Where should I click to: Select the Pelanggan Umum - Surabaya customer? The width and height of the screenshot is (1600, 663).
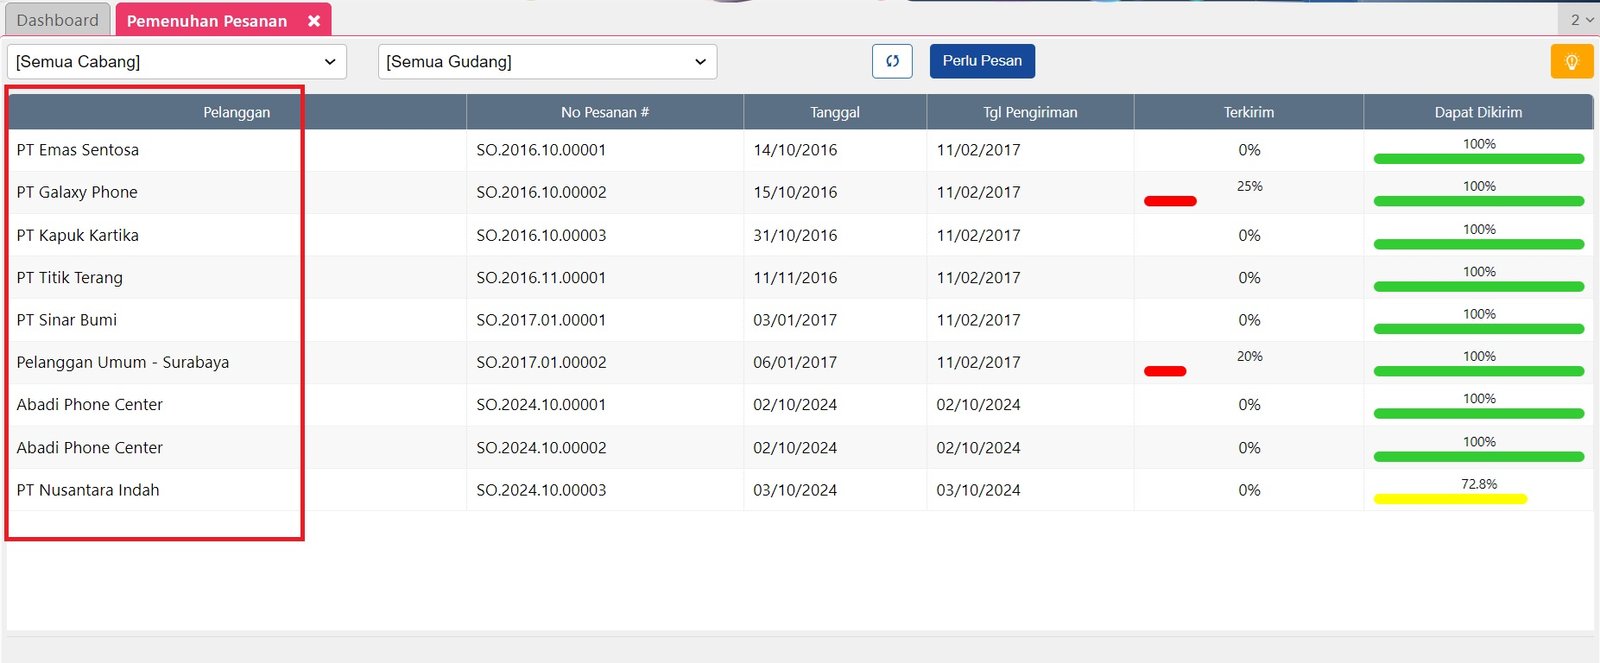coord(123,362)
